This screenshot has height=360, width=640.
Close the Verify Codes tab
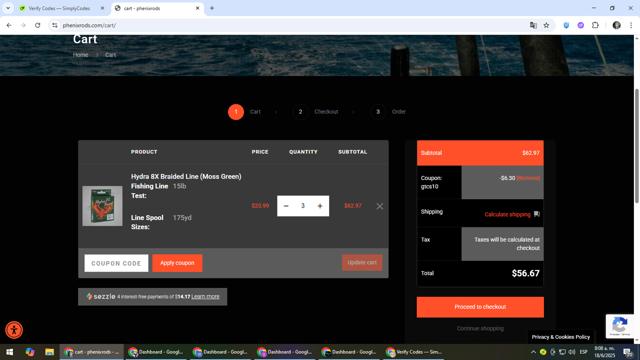(x=102, y=8)
